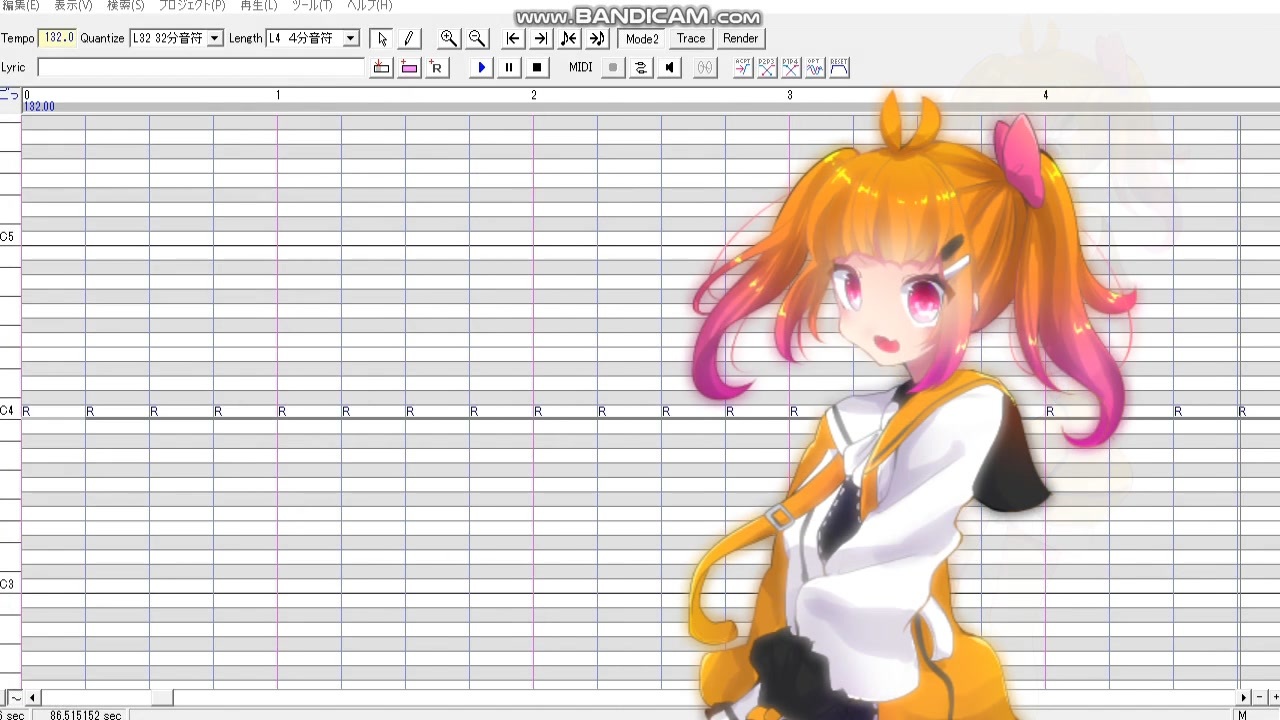
Task: Click the horizontal scrollbar thumb at bottom
Action: [162, 698]
